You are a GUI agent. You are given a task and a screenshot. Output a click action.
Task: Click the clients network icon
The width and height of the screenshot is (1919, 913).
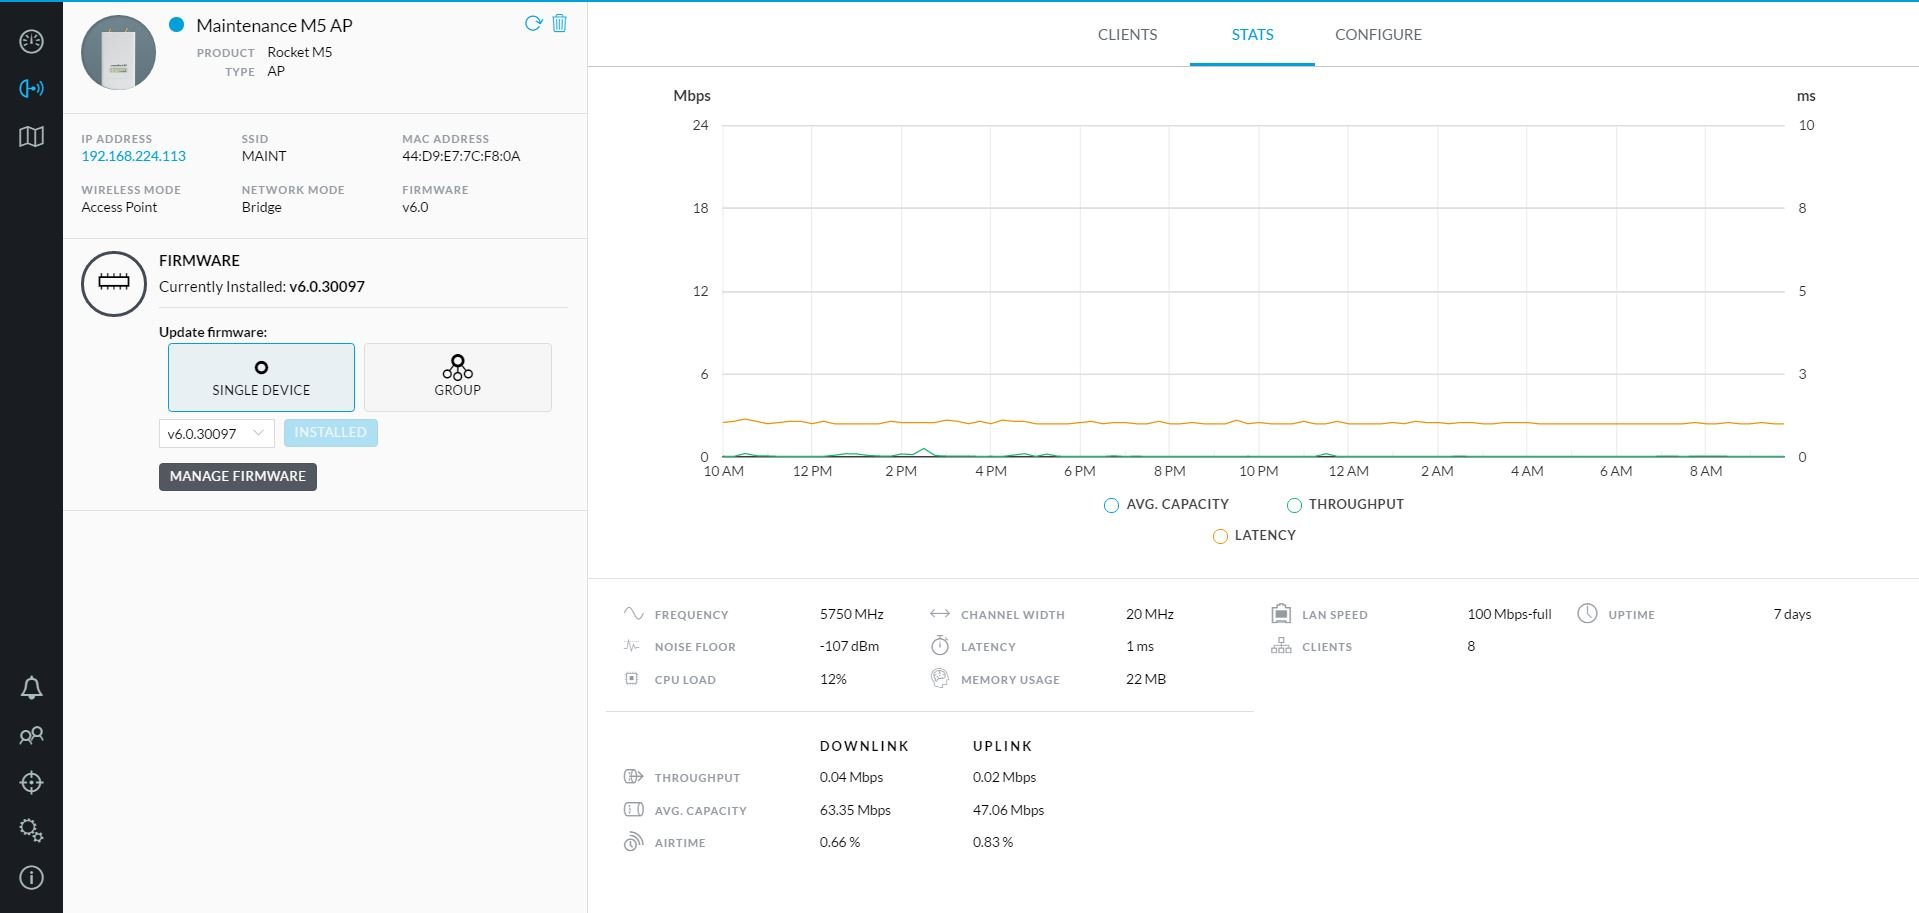(1281, 646)
